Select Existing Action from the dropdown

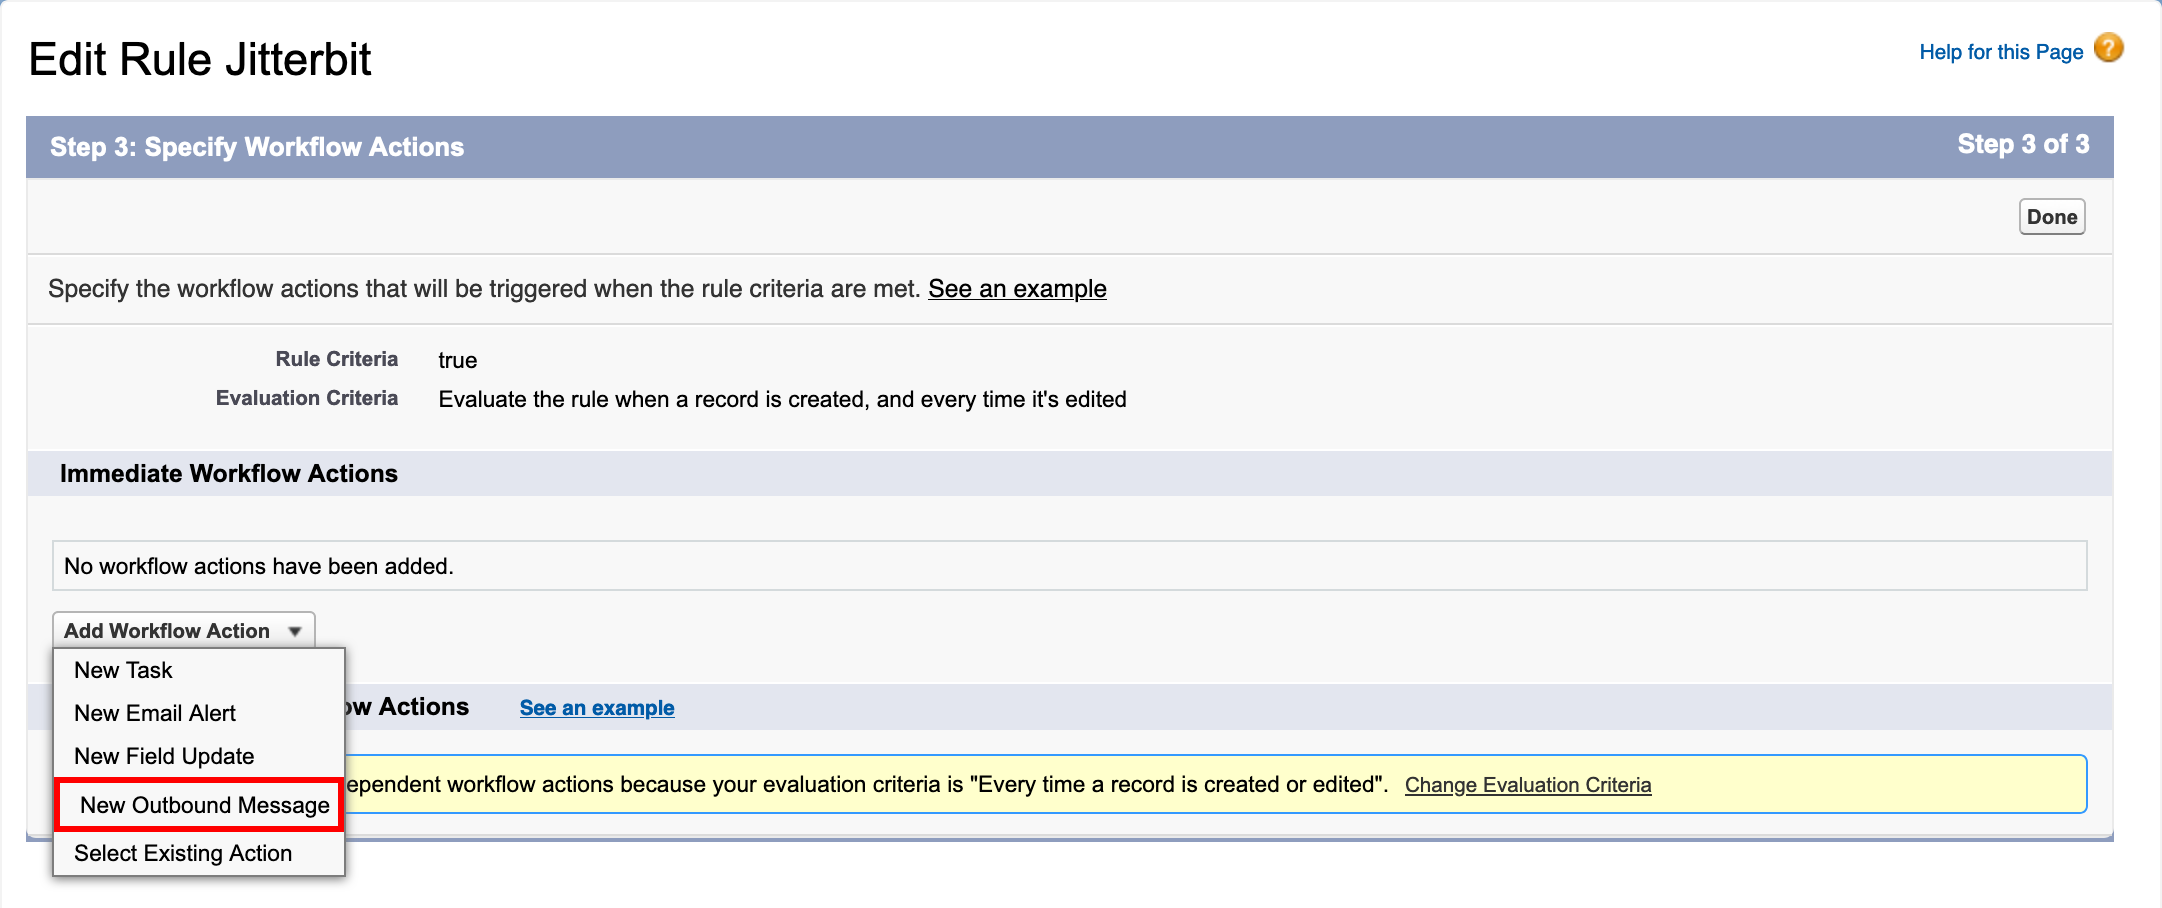point(183,853)
